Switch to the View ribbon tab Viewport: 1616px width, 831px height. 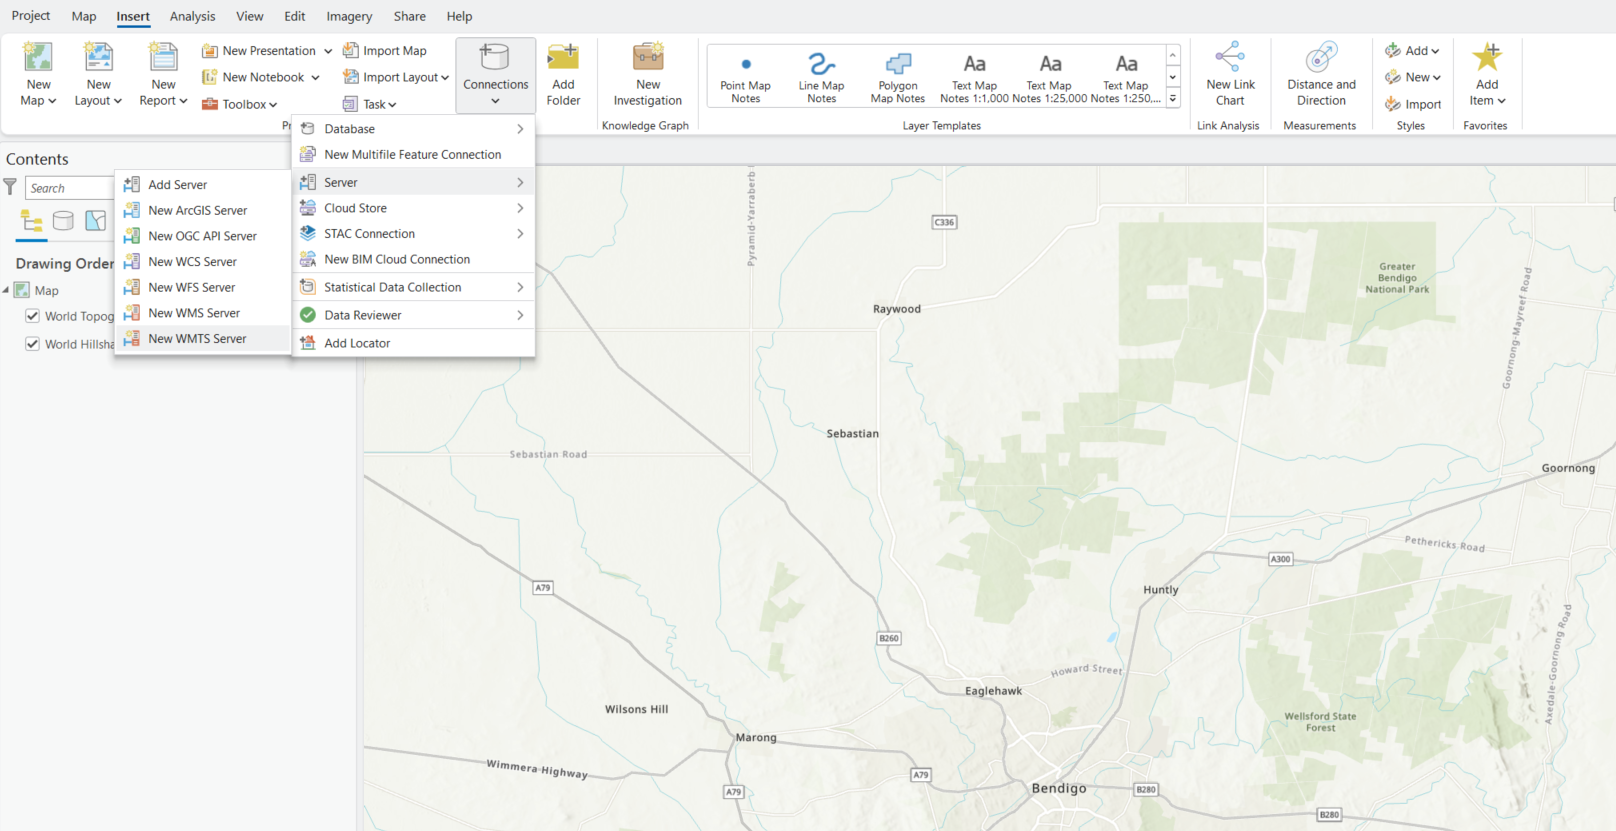pos(250,16)
